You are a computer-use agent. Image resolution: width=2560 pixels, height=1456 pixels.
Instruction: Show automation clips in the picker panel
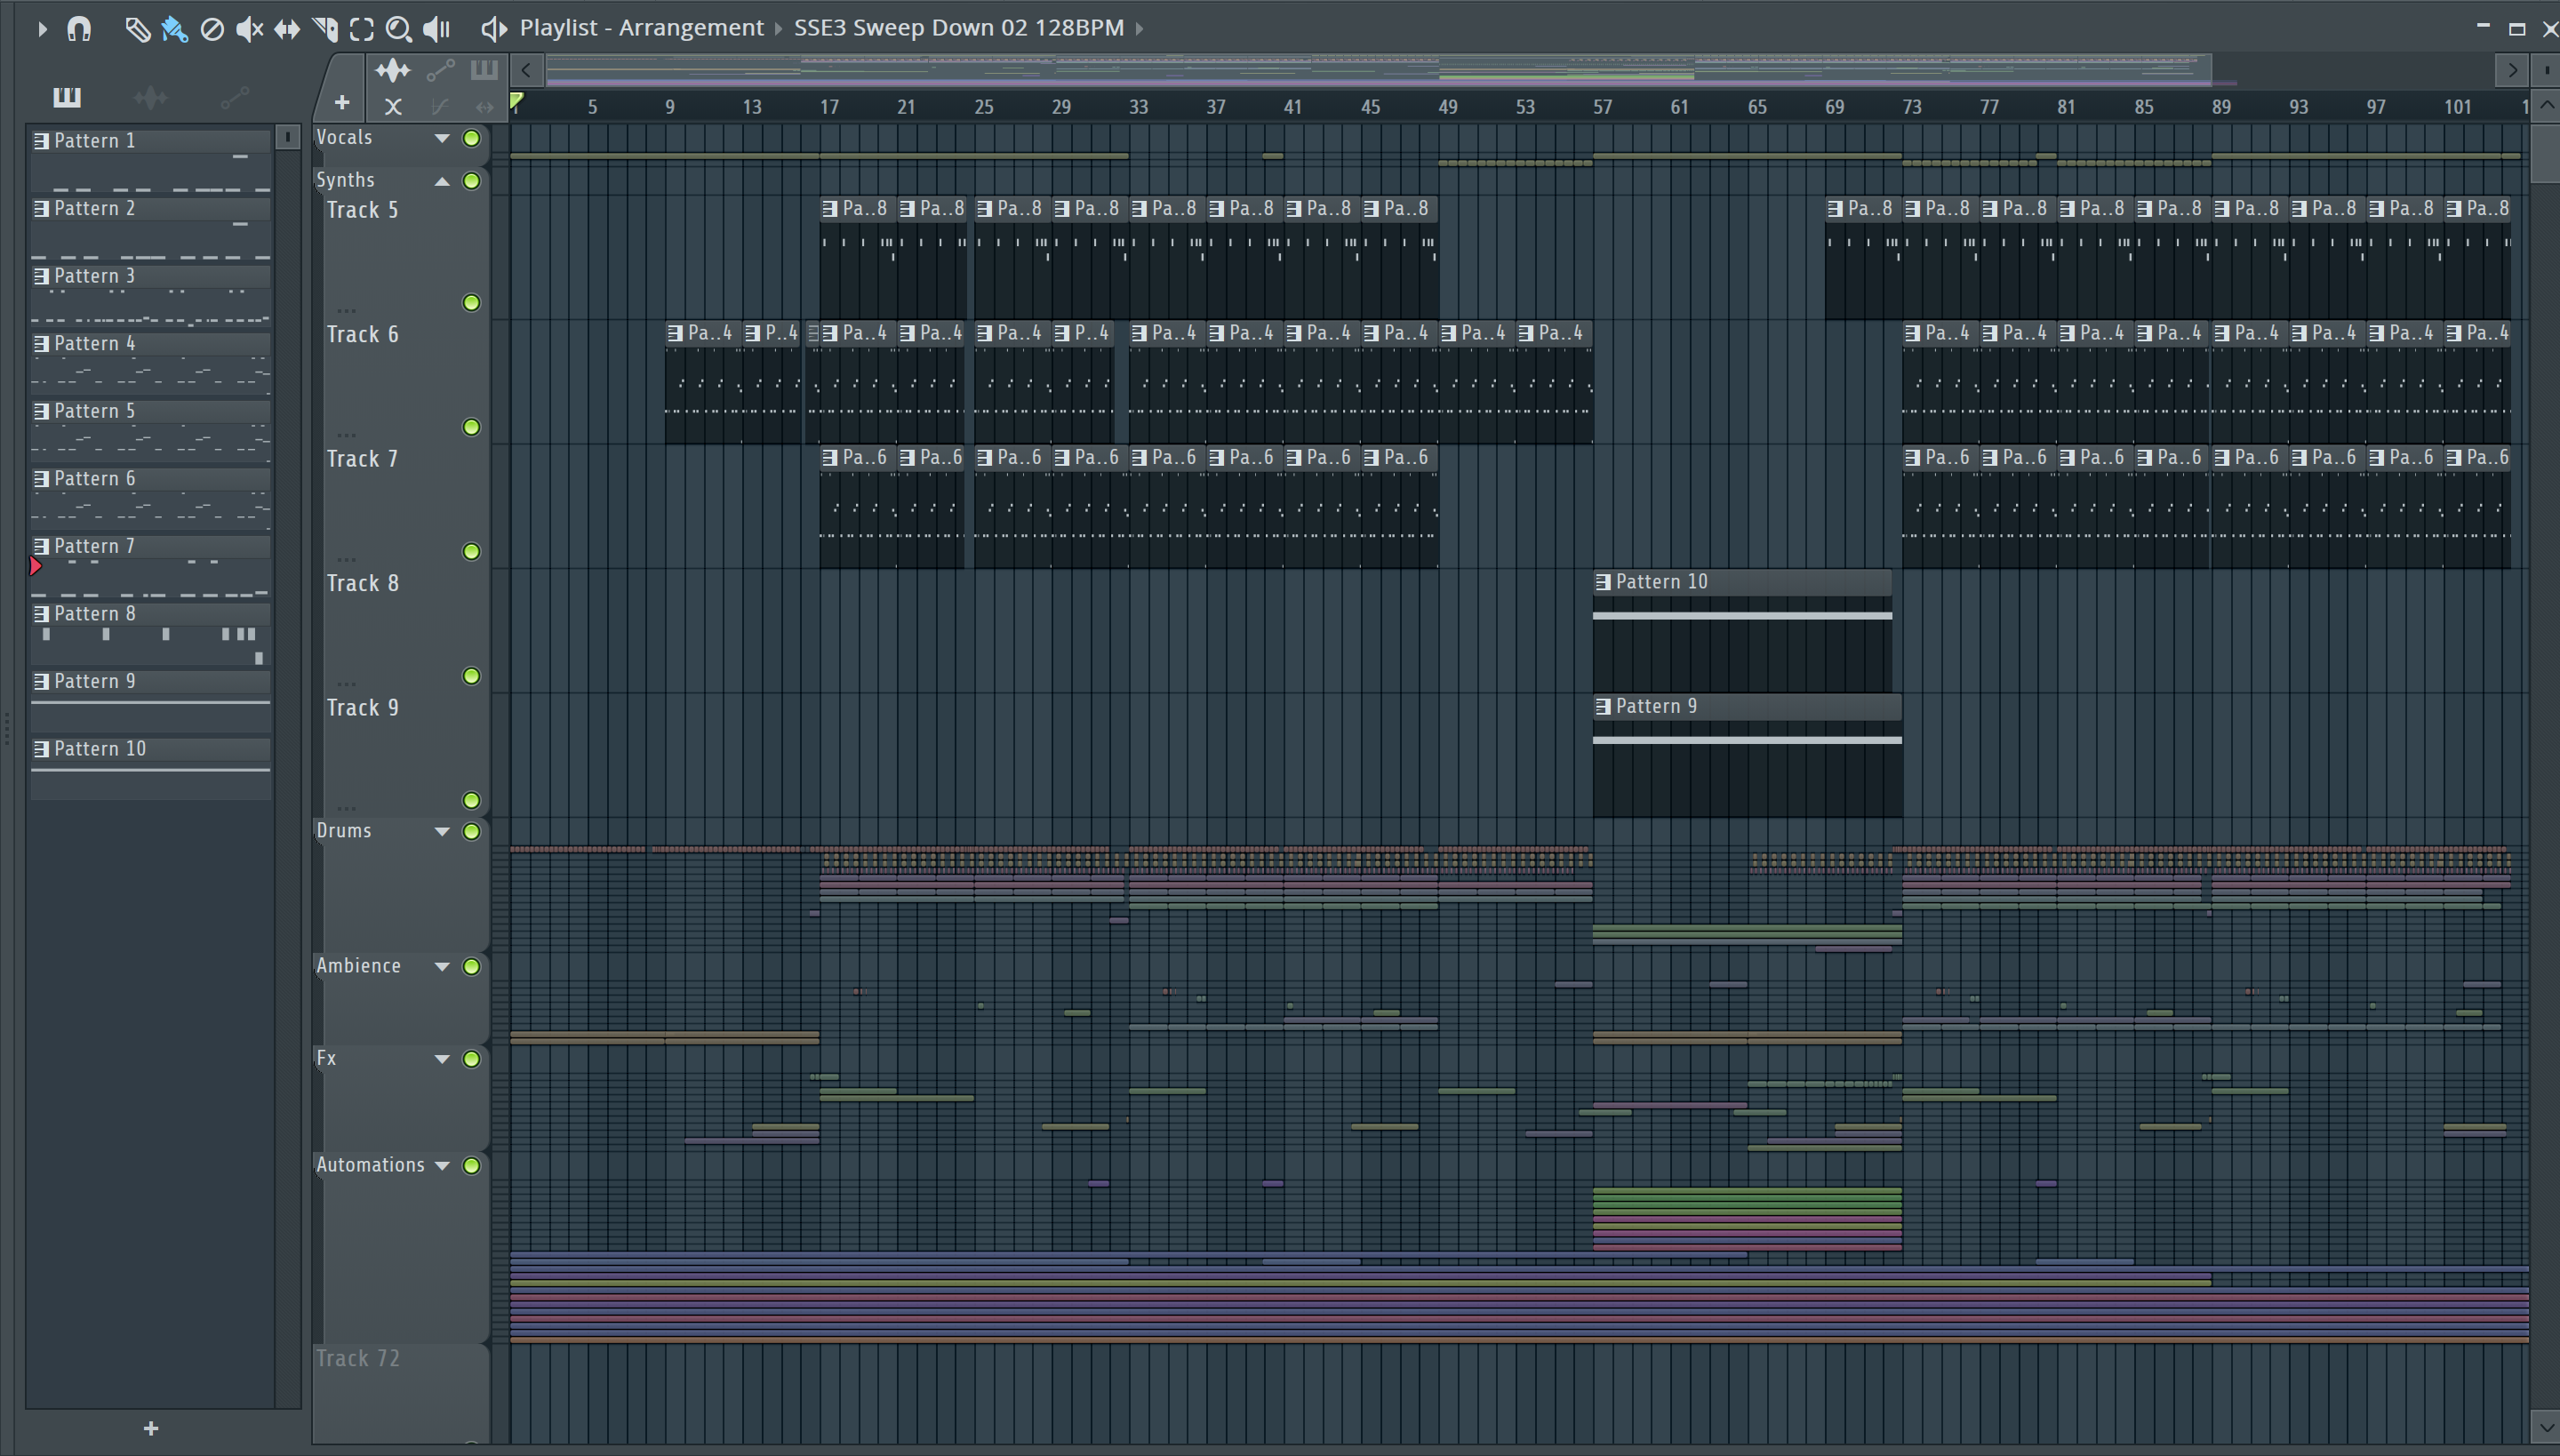point(235,97)
